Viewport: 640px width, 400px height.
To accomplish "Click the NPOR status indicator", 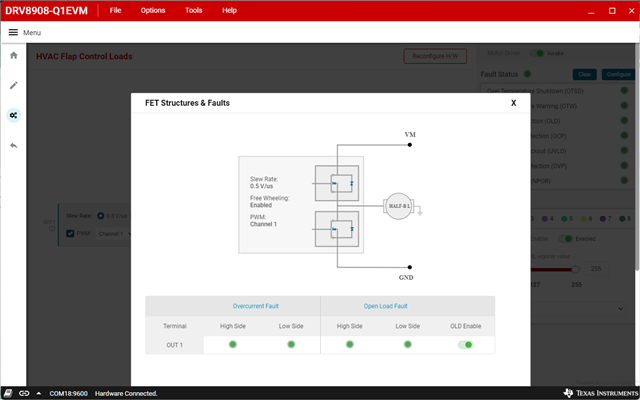I will pyautogui.click(x=624, y=180).
